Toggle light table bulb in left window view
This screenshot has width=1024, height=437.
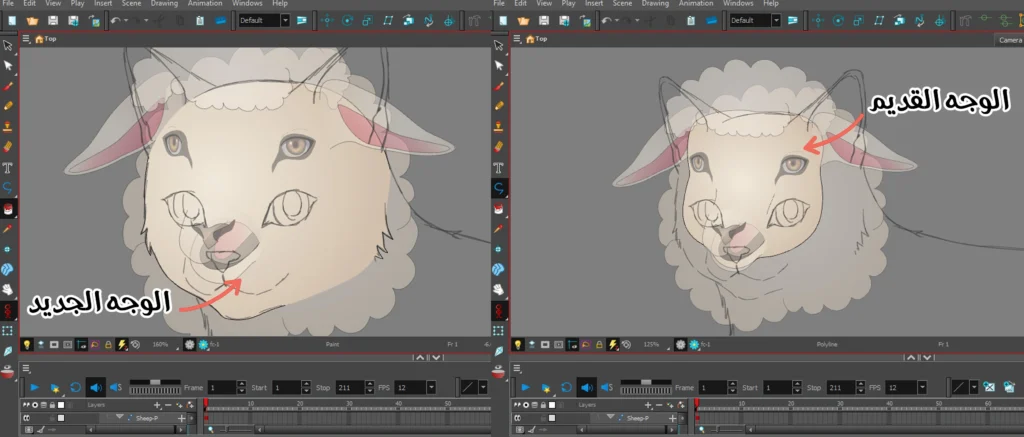(x=27, y=344)
